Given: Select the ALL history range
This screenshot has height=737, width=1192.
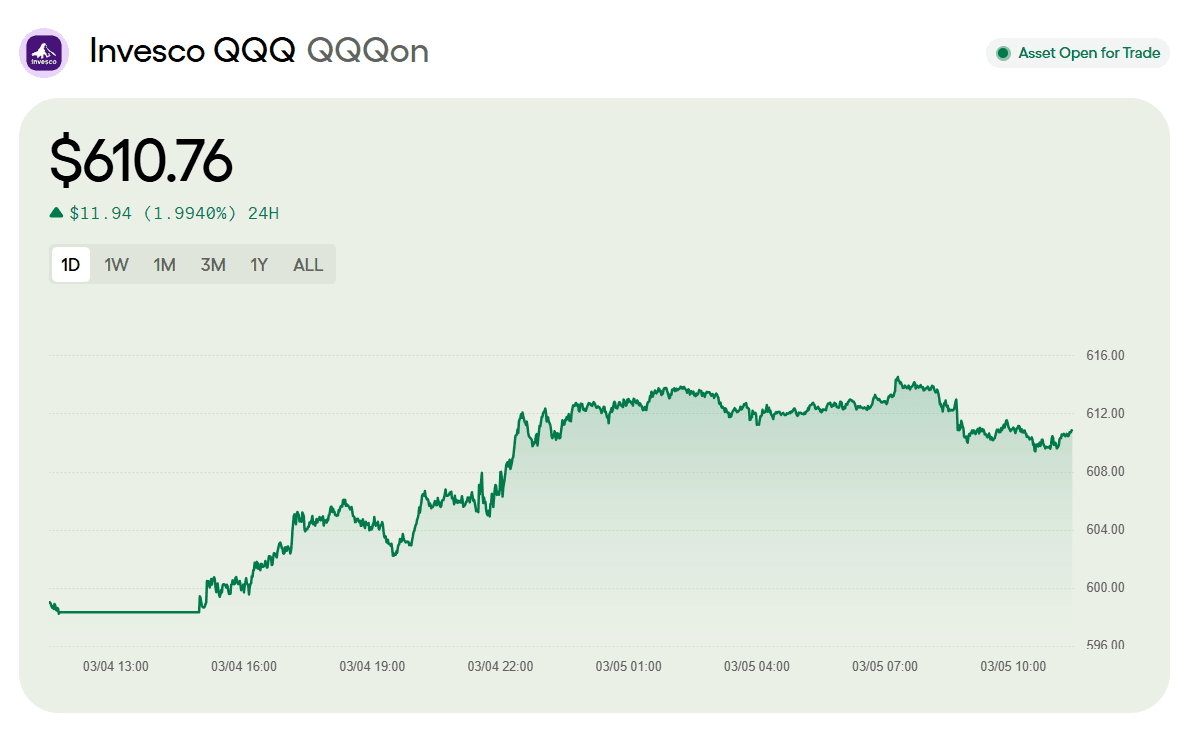Looking at the screenshot, I should point(307,264).
